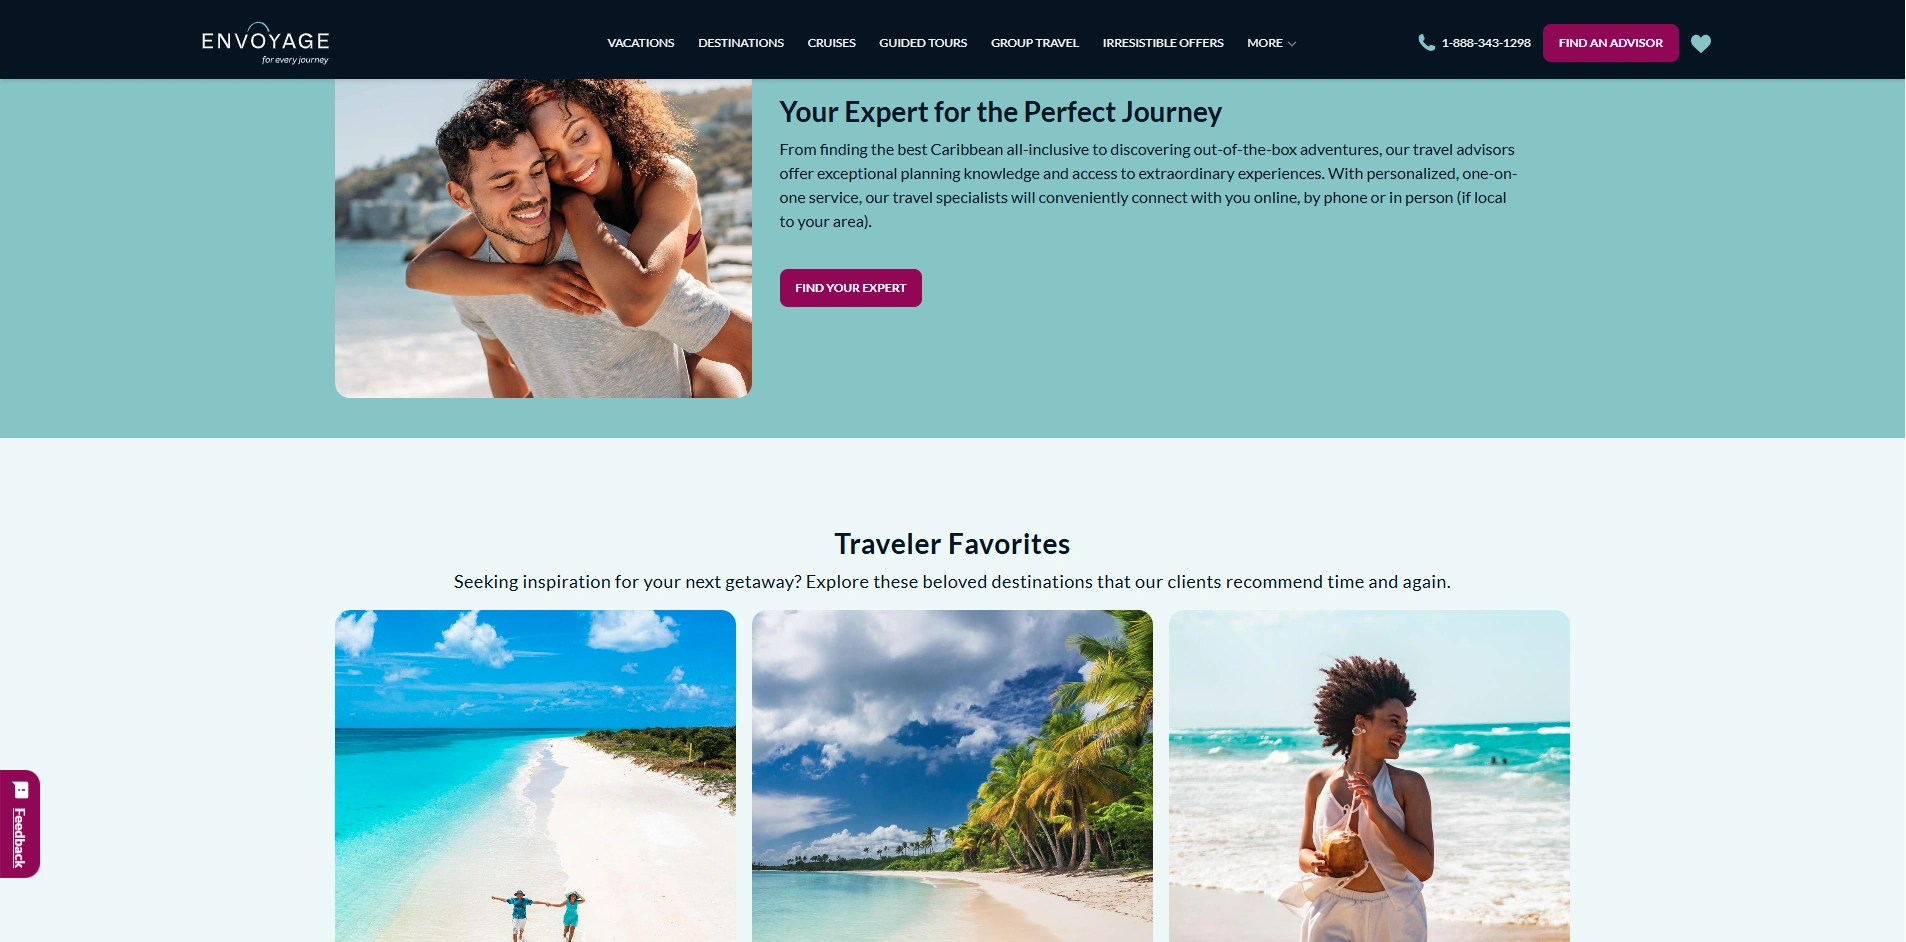Image resolution: width=1906 pixels, height=942 pixels.
Task: Call the 1-888-343-1298 phone number link
Action: coord(1486,43)
